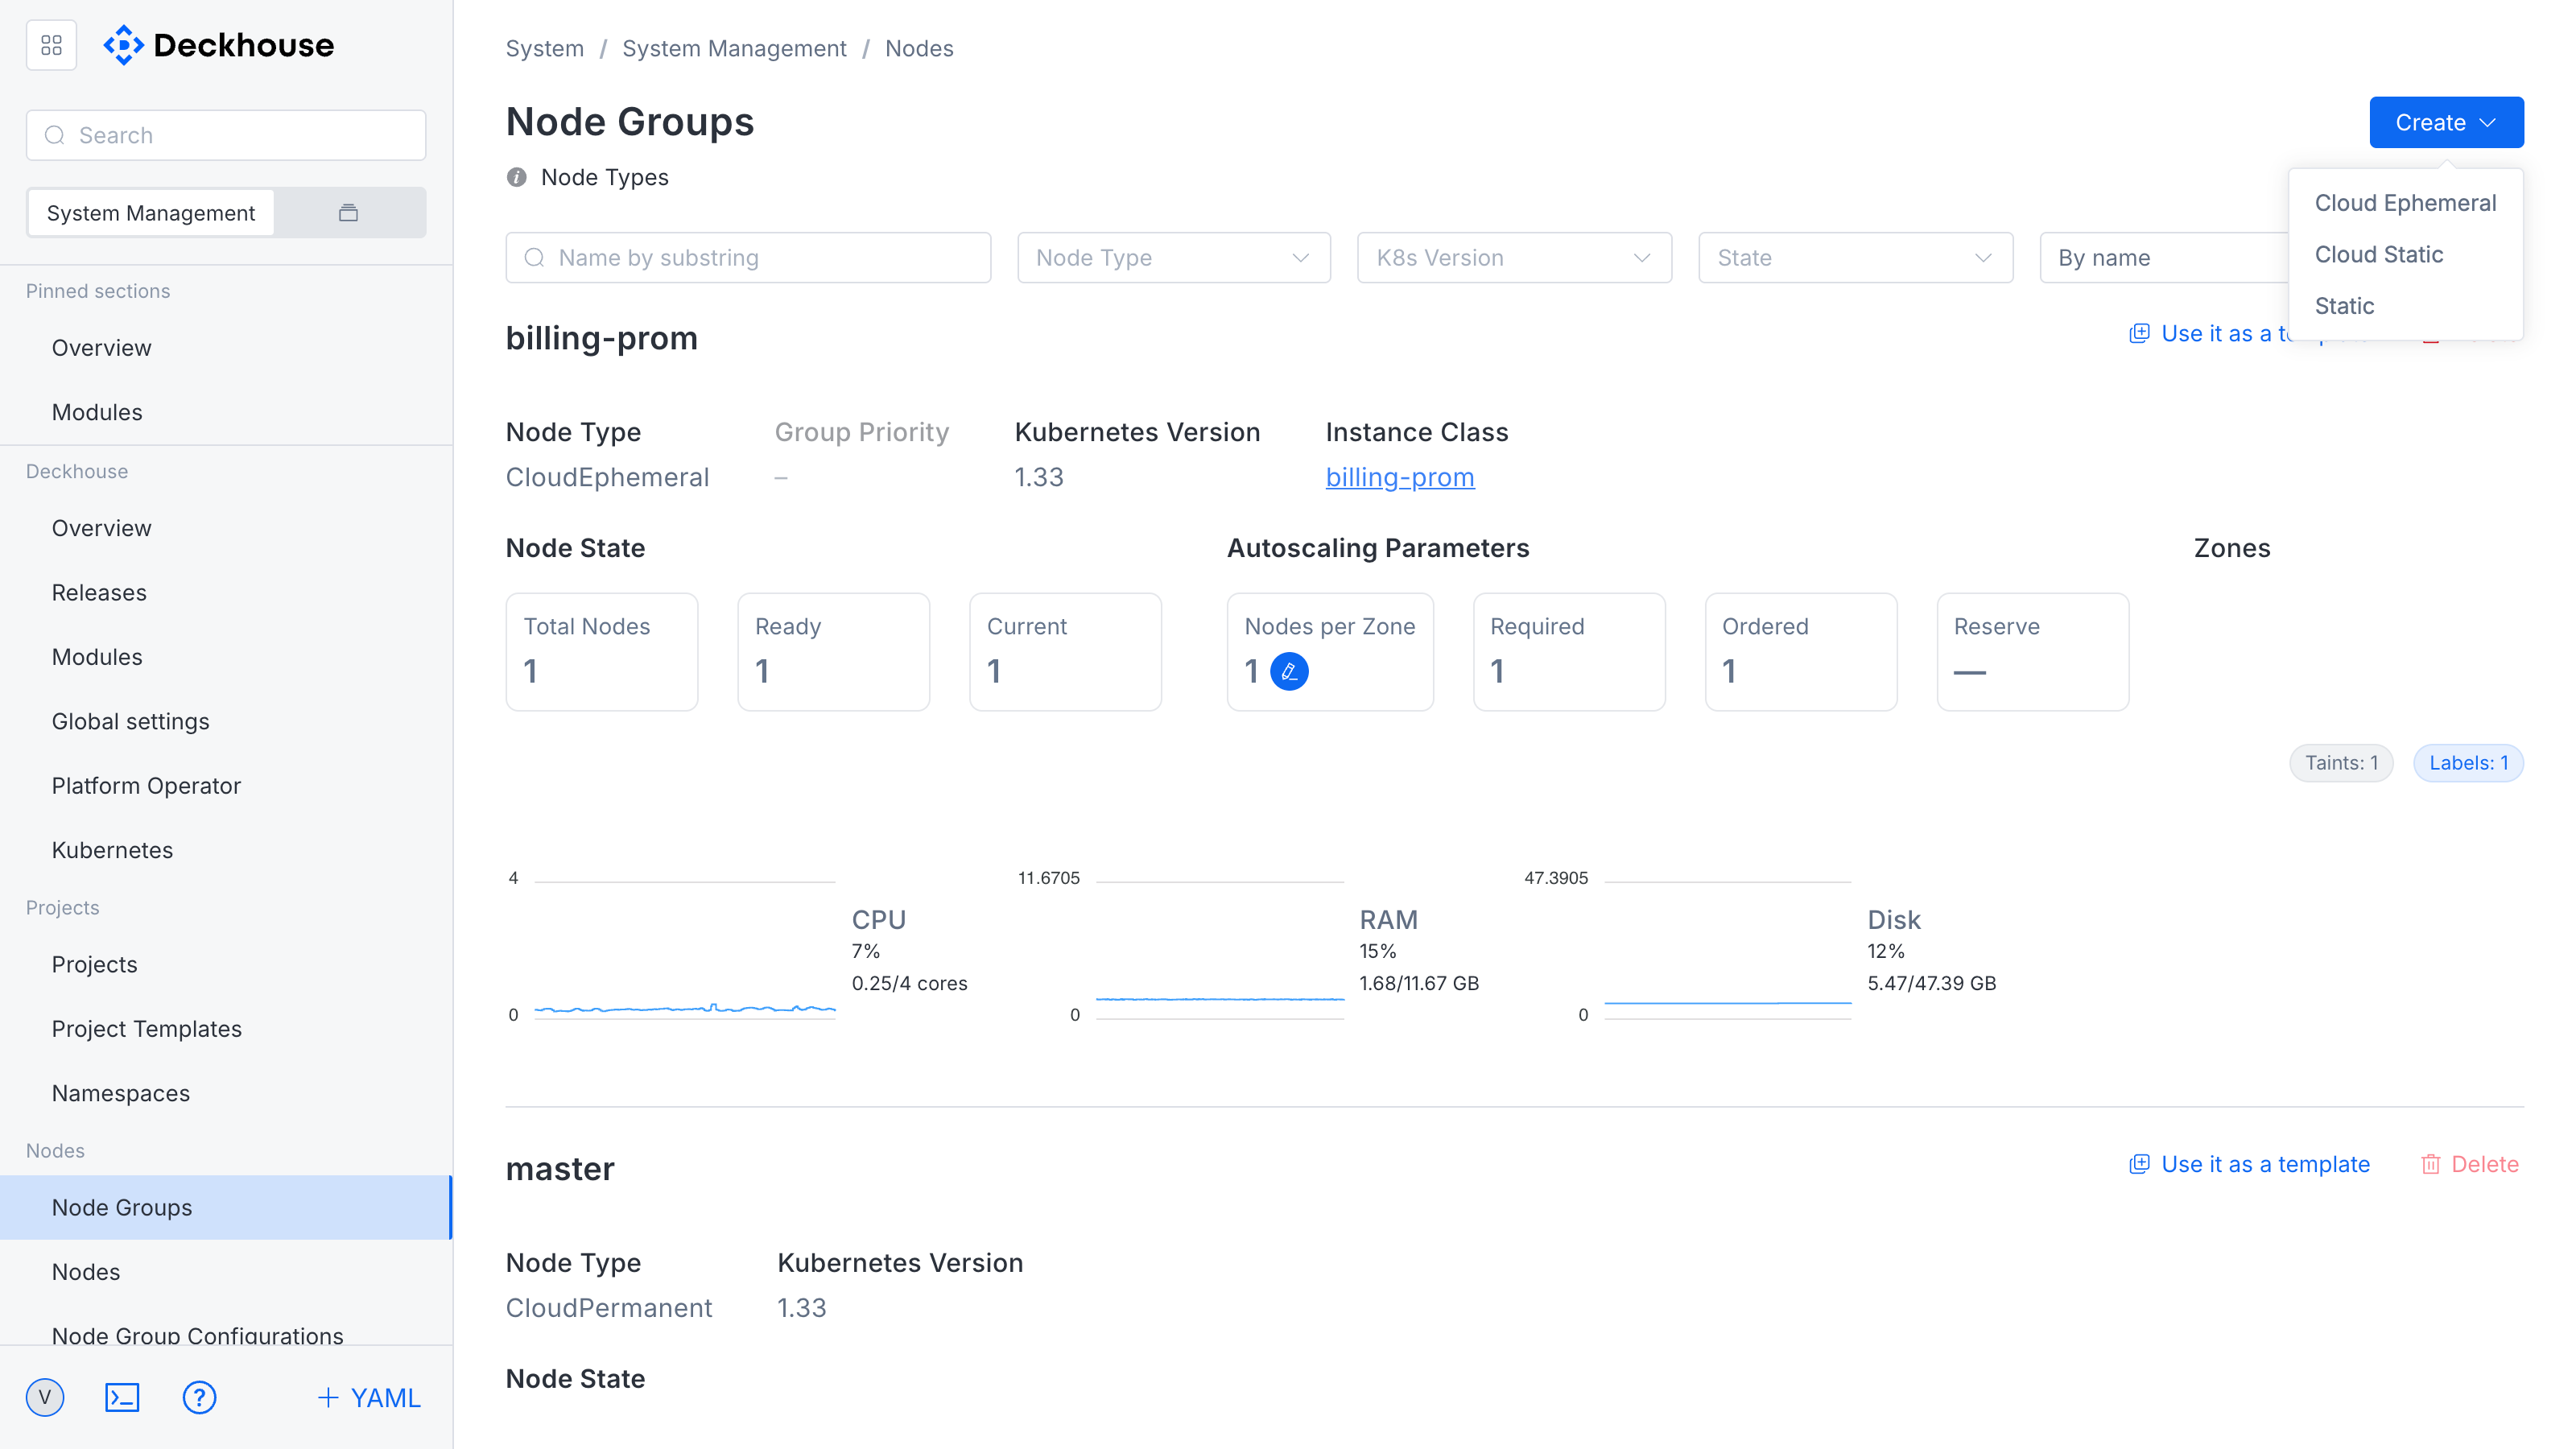The image size is (2576, 1449).
Task: Focus the sidebar Search field
Action: click(226, 135)
